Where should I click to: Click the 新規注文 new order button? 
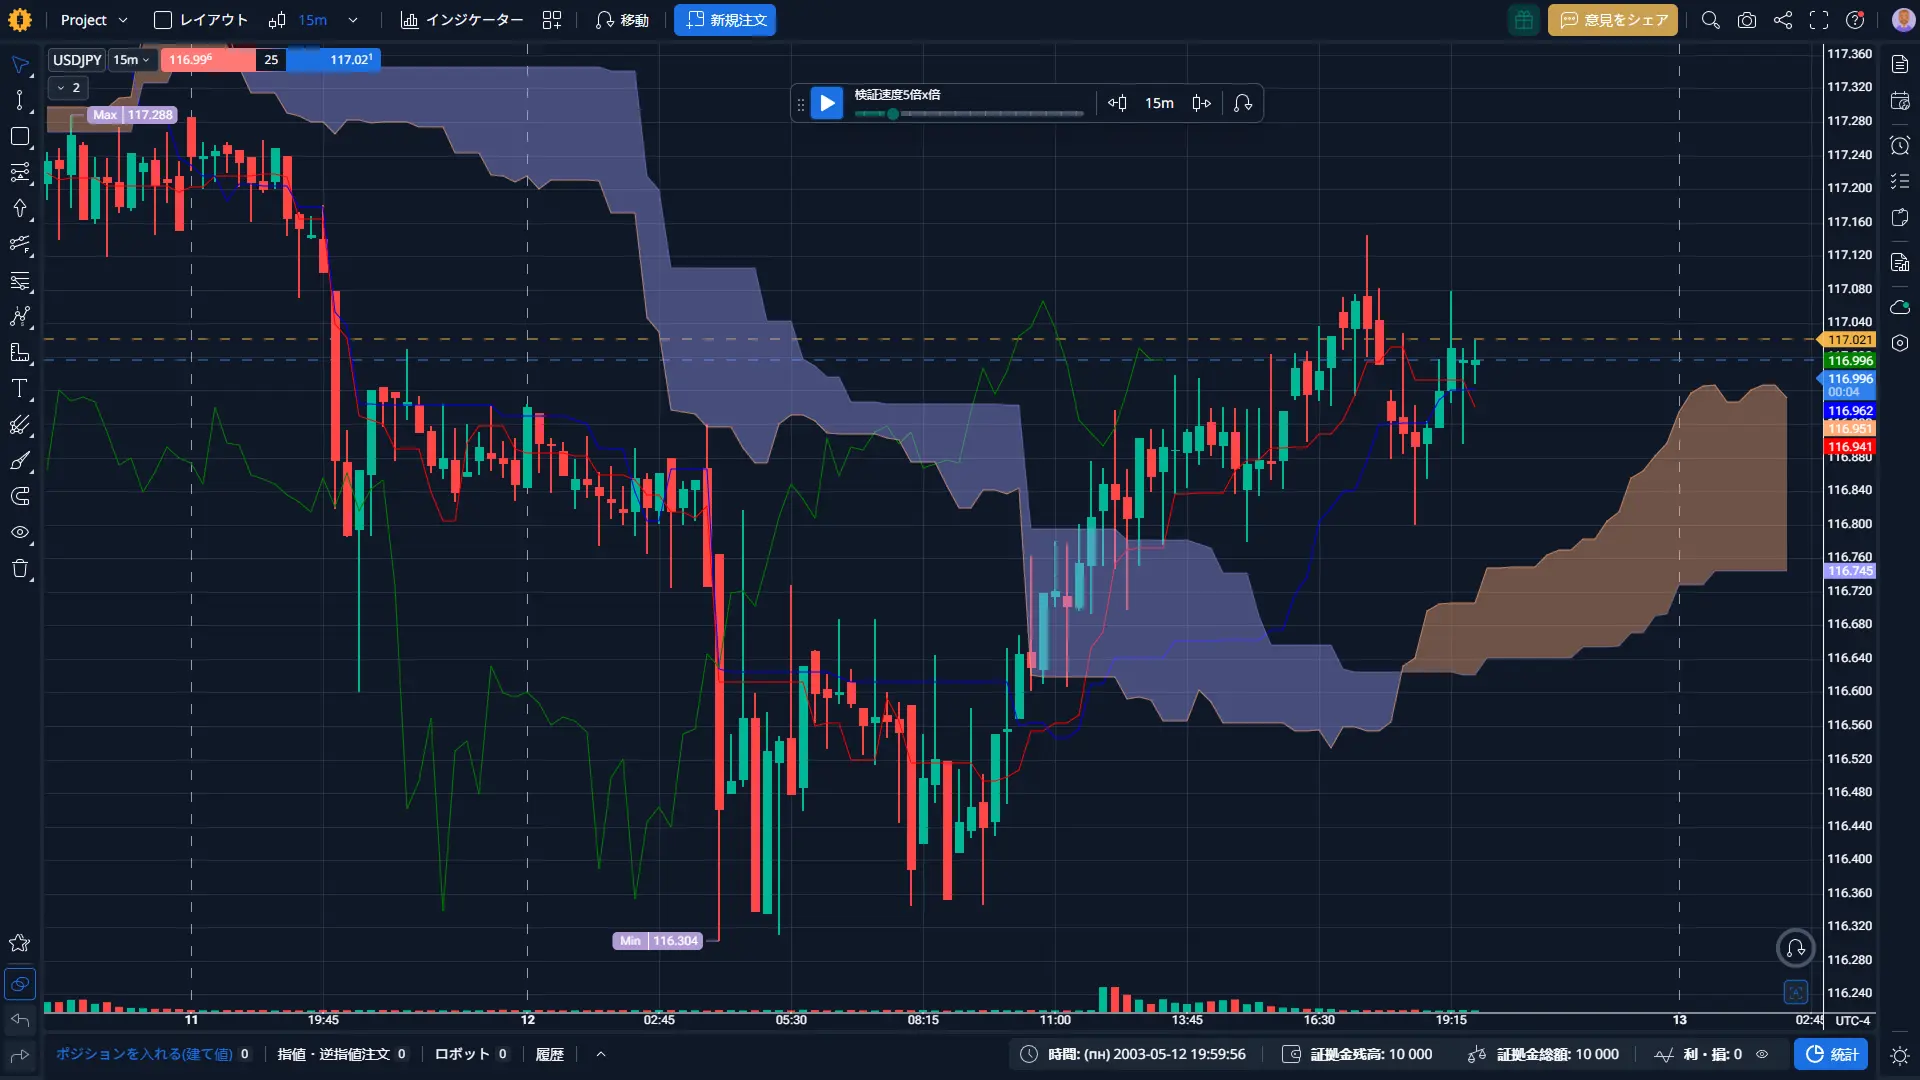click(725, 20)
